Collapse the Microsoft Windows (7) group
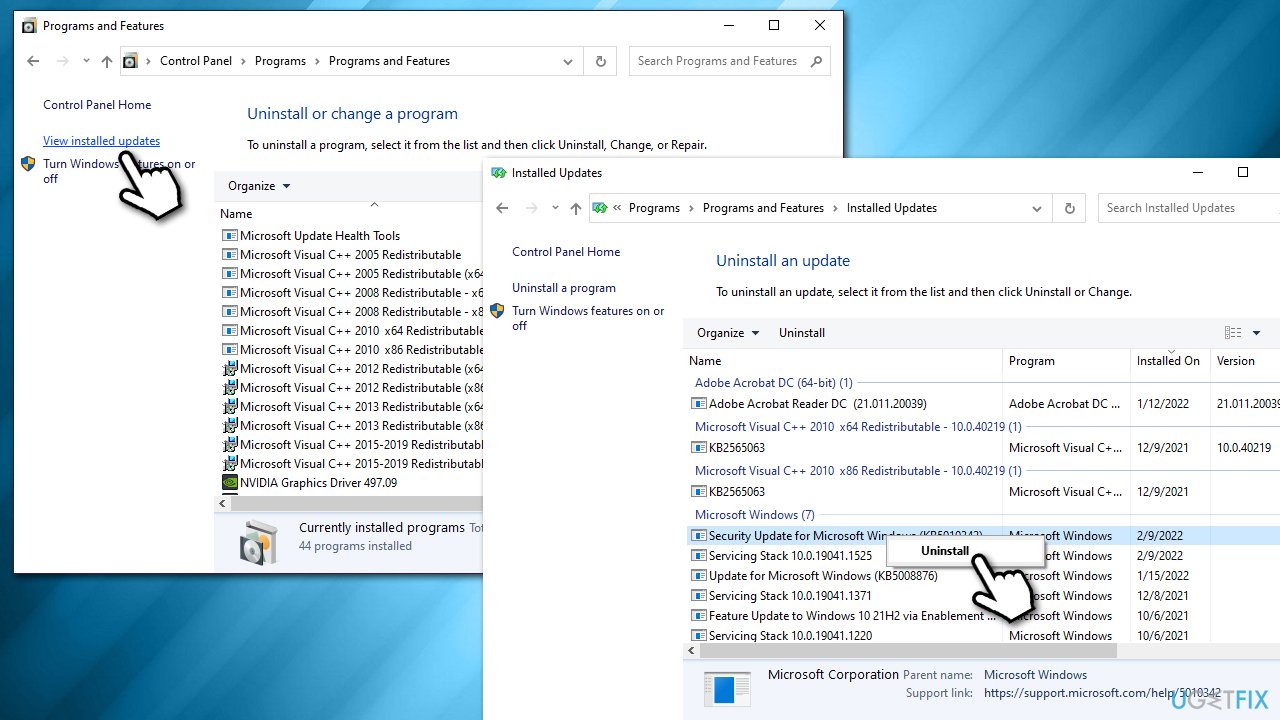 755,515
